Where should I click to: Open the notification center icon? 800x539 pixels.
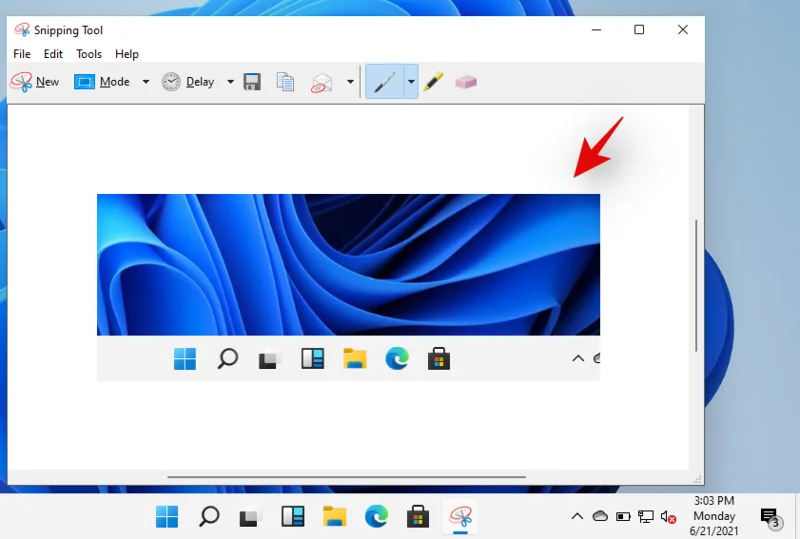769,517
